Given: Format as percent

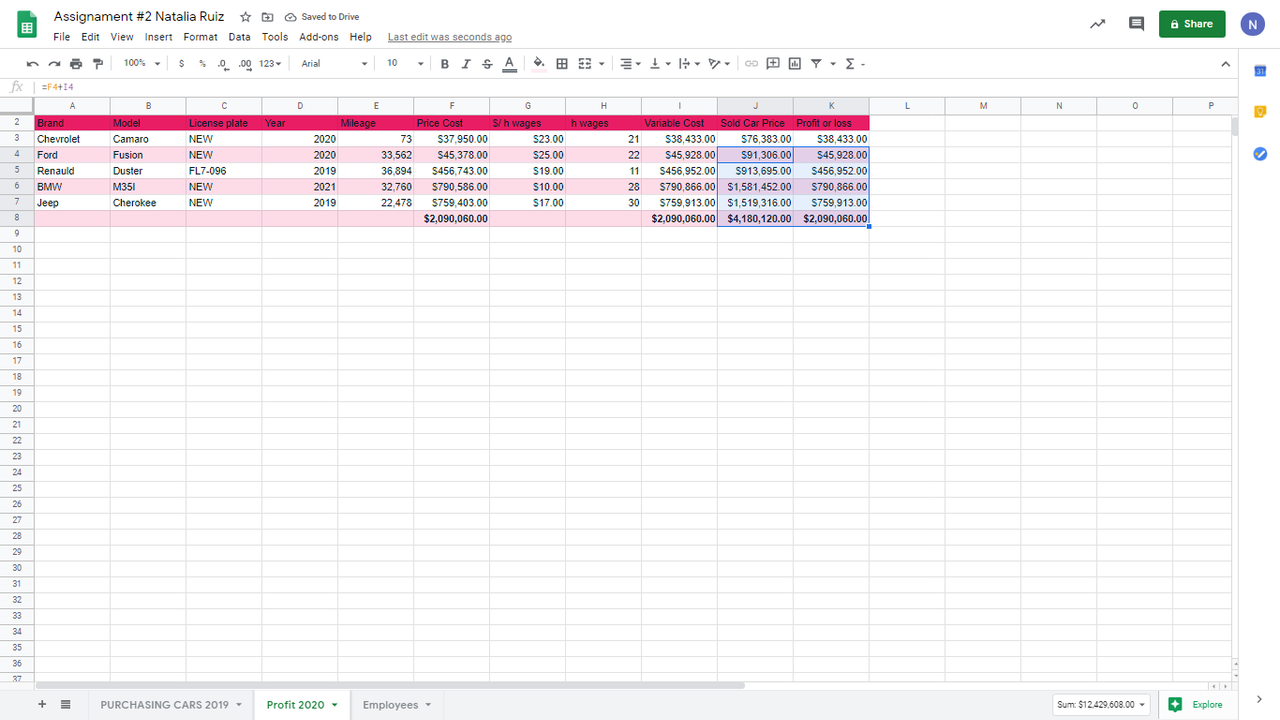Looking at the screenshot, I should pos(202,63).
